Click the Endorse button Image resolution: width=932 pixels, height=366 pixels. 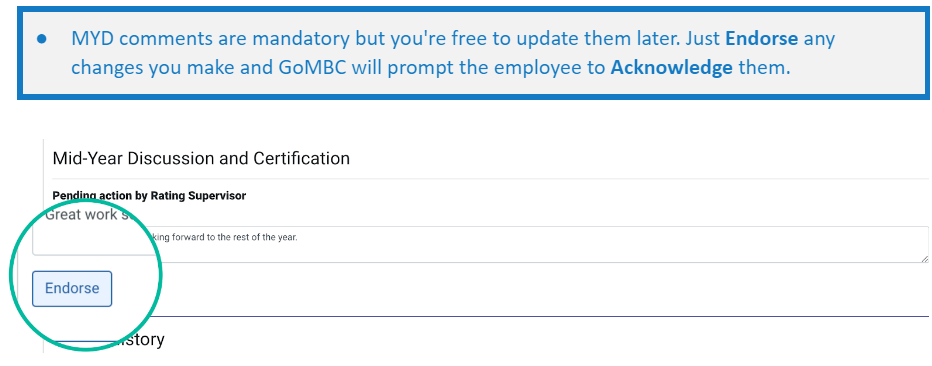coord(72,289)
